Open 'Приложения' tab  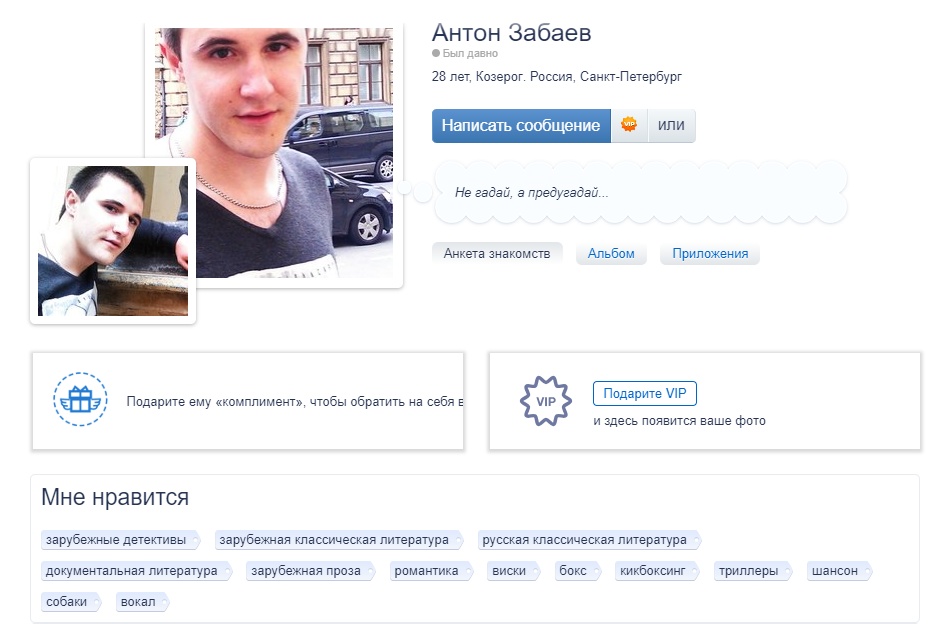click(x=710, y=254)
